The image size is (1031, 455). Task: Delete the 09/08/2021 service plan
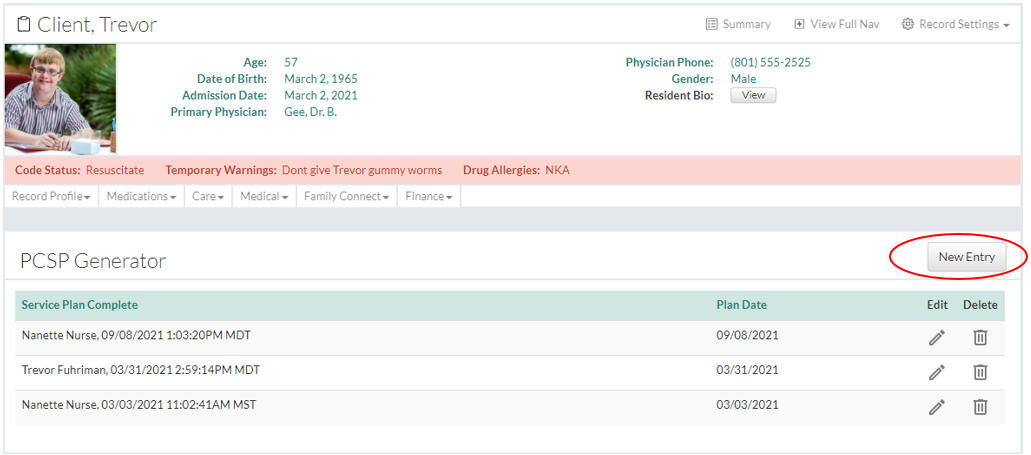(980, 338)
